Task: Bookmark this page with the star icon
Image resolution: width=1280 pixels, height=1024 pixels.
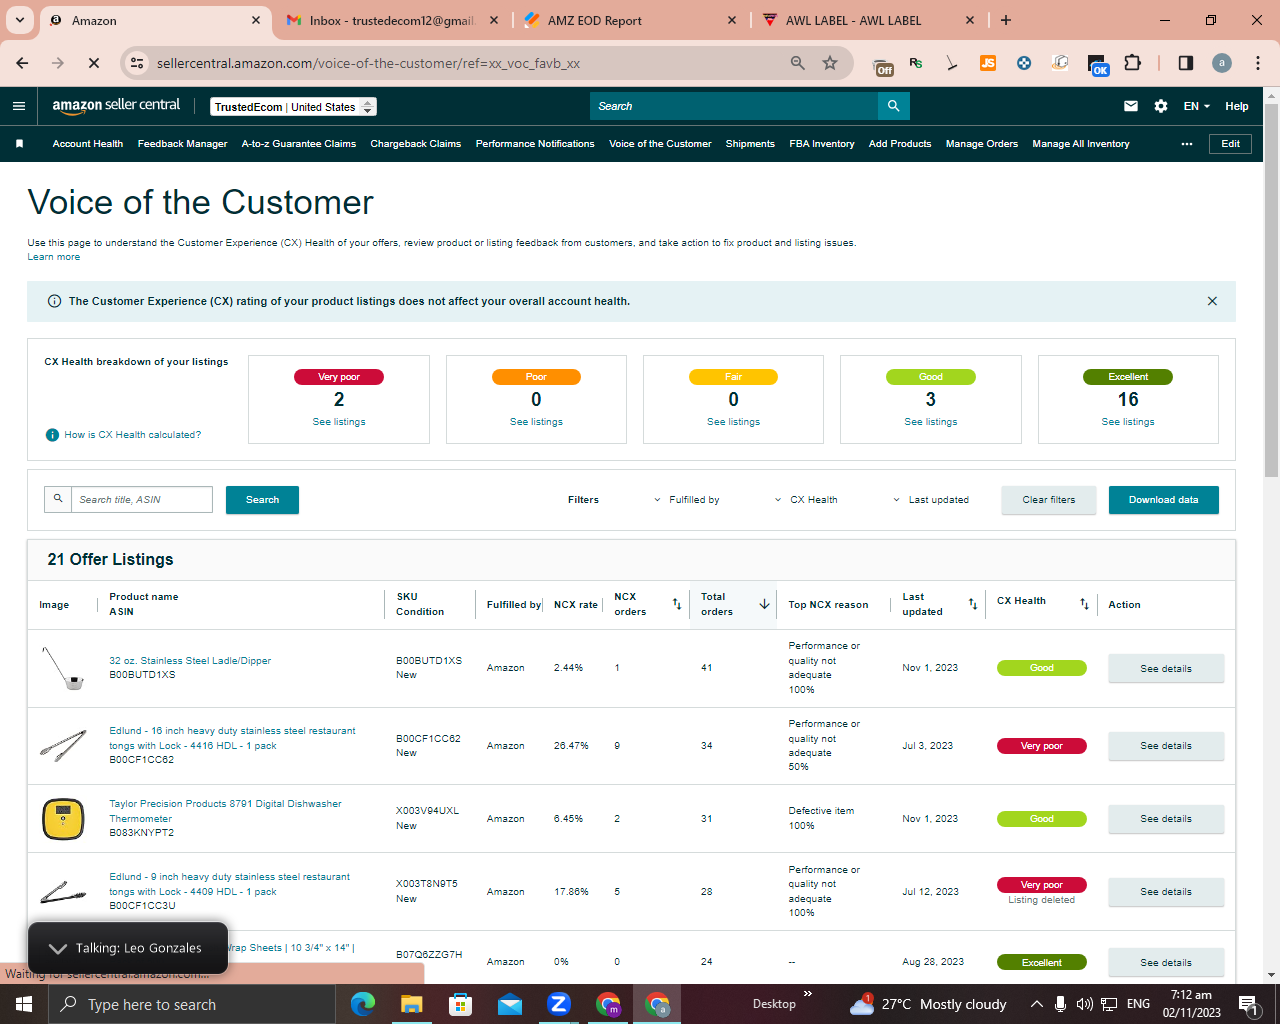Action: coord(830,63)
